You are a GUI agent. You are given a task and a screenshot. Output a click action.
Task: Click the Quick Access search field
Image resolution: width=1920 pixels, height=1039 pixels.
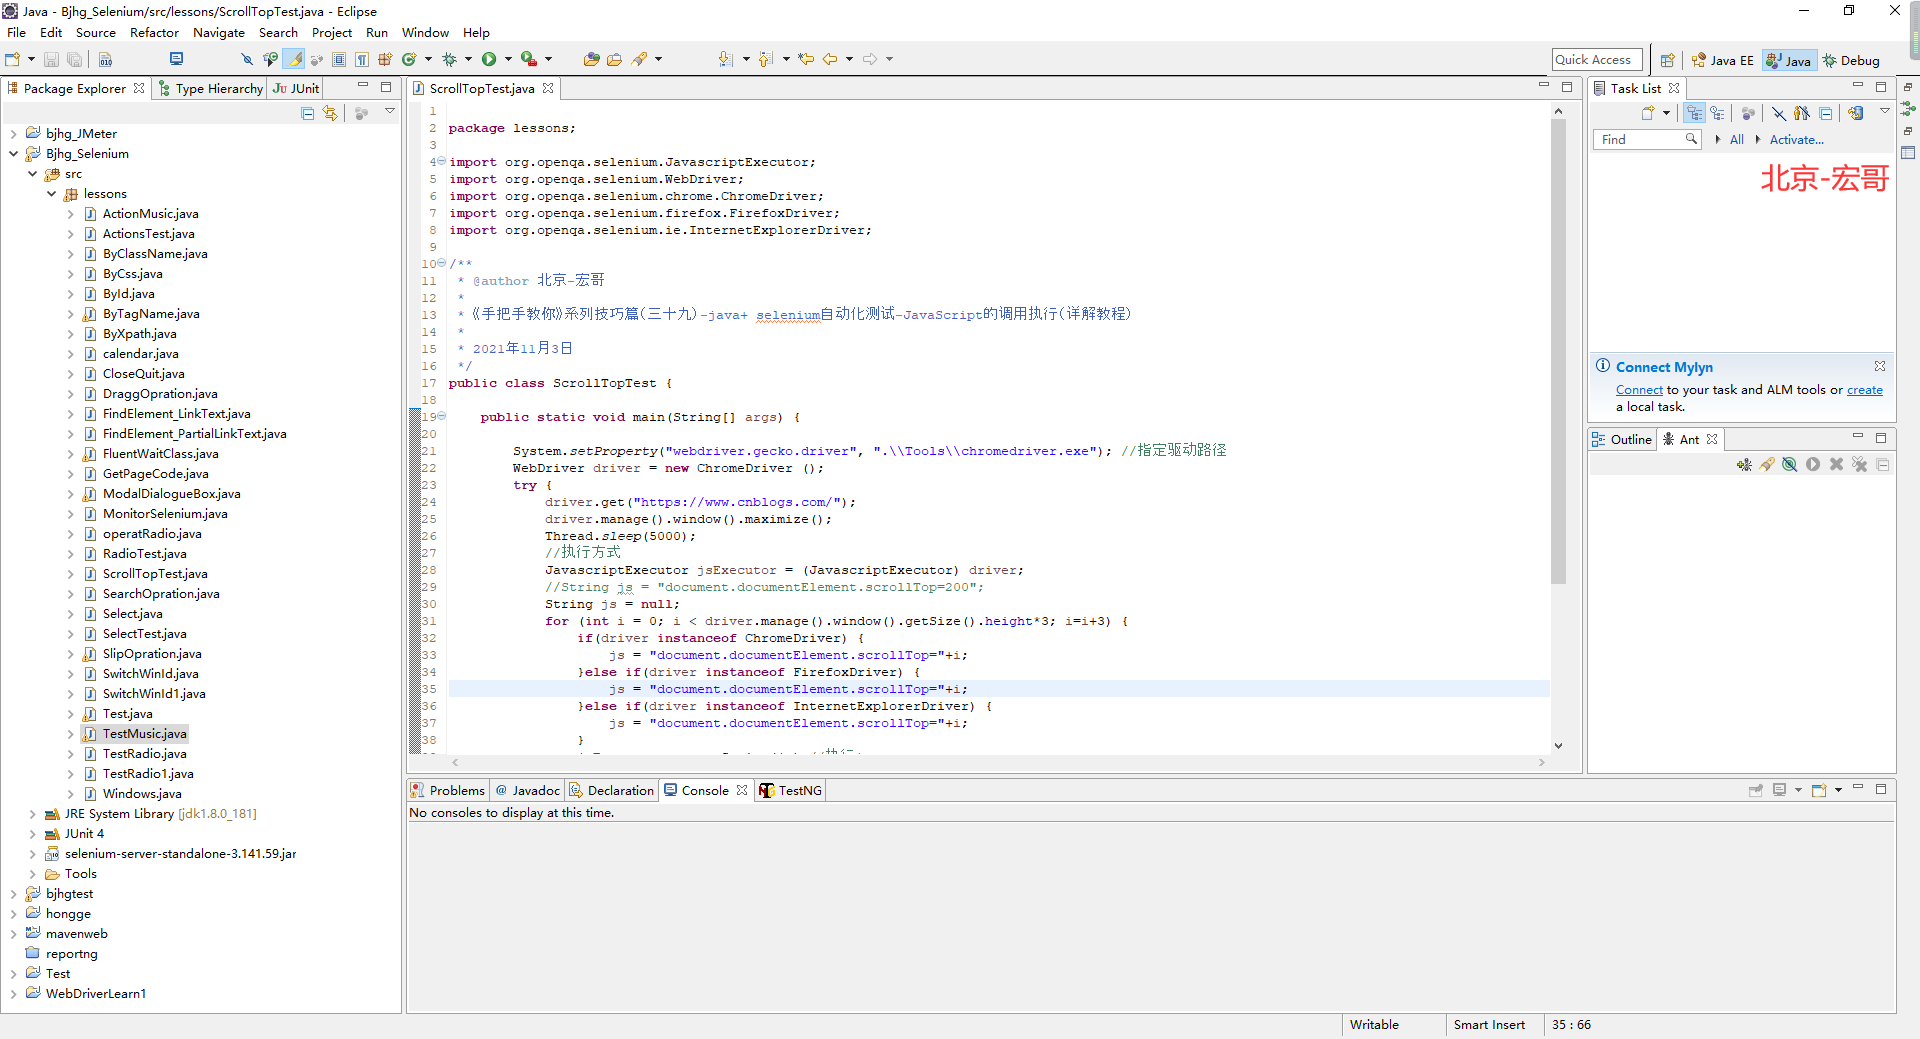(x=1596, y=60)
